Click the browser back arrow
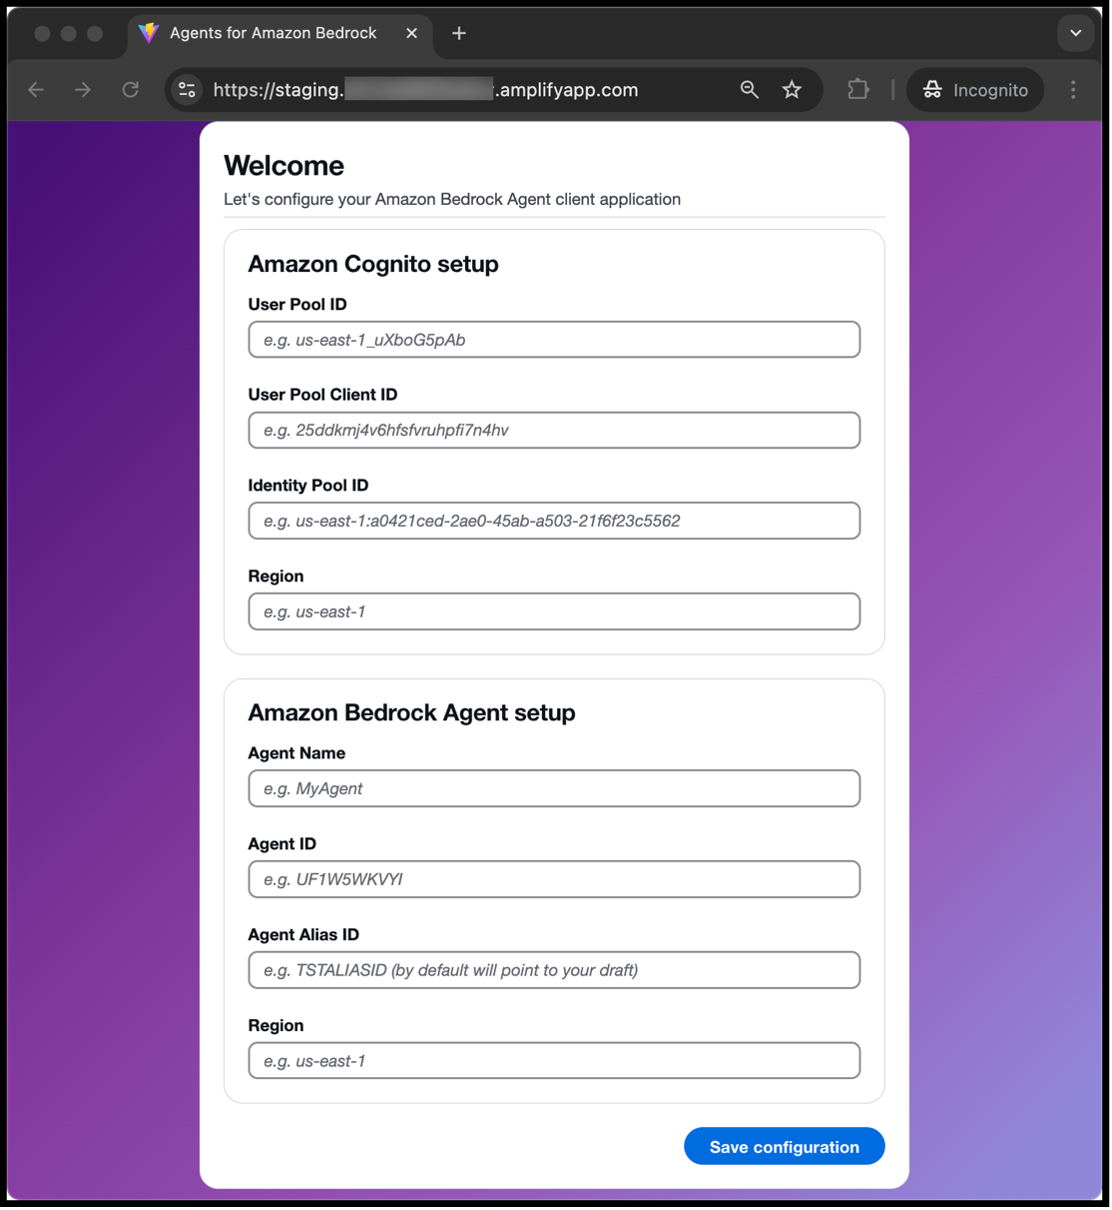1112x1210 pixels. (37, 90)
